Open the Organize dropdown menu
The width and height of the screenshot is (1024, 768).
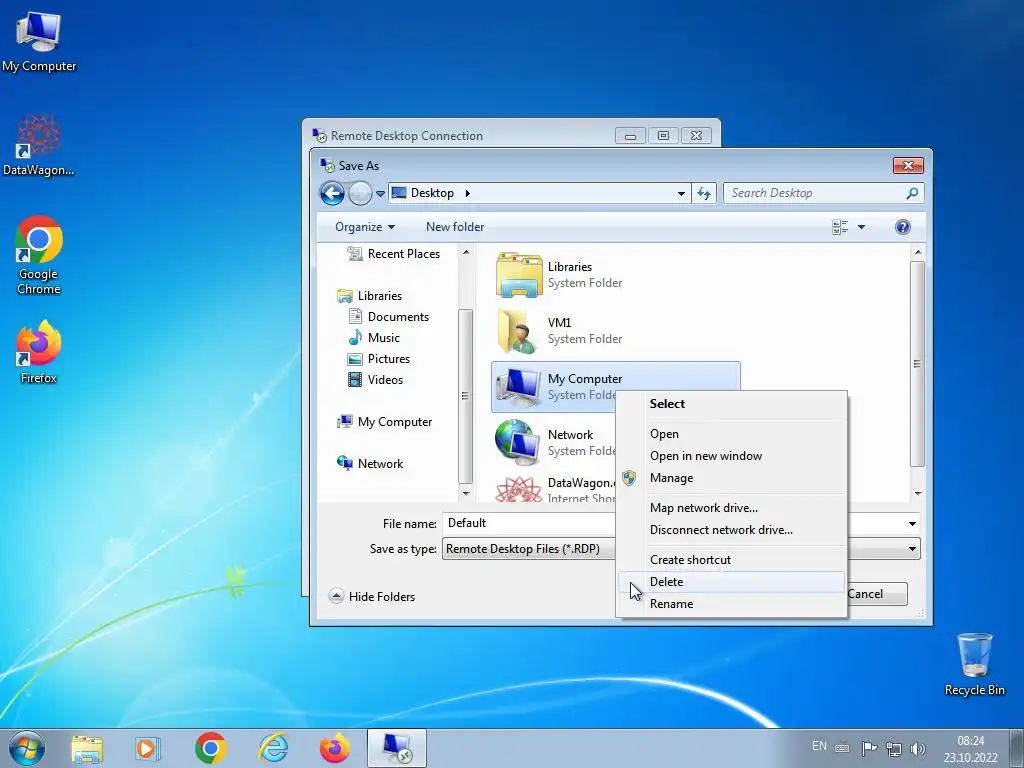[365, 227]
